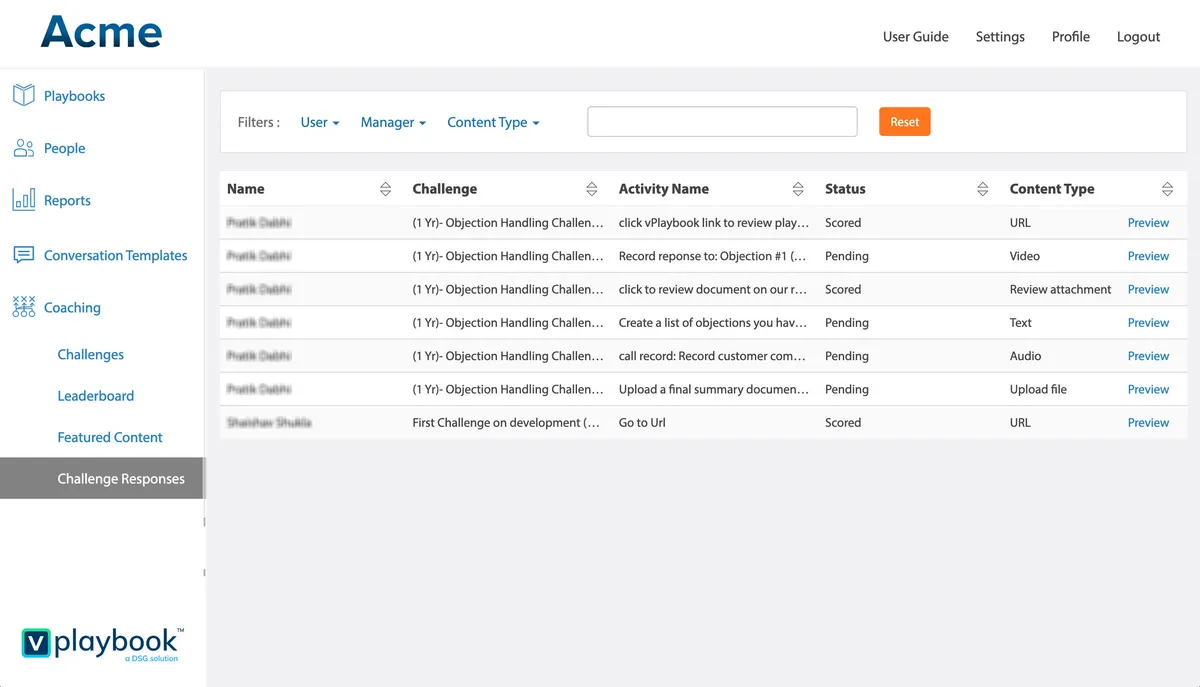The height and width of the screenshot is (687, 1200).
Task: Sort by Activity Name column arrows
Action: pos(798,189)
